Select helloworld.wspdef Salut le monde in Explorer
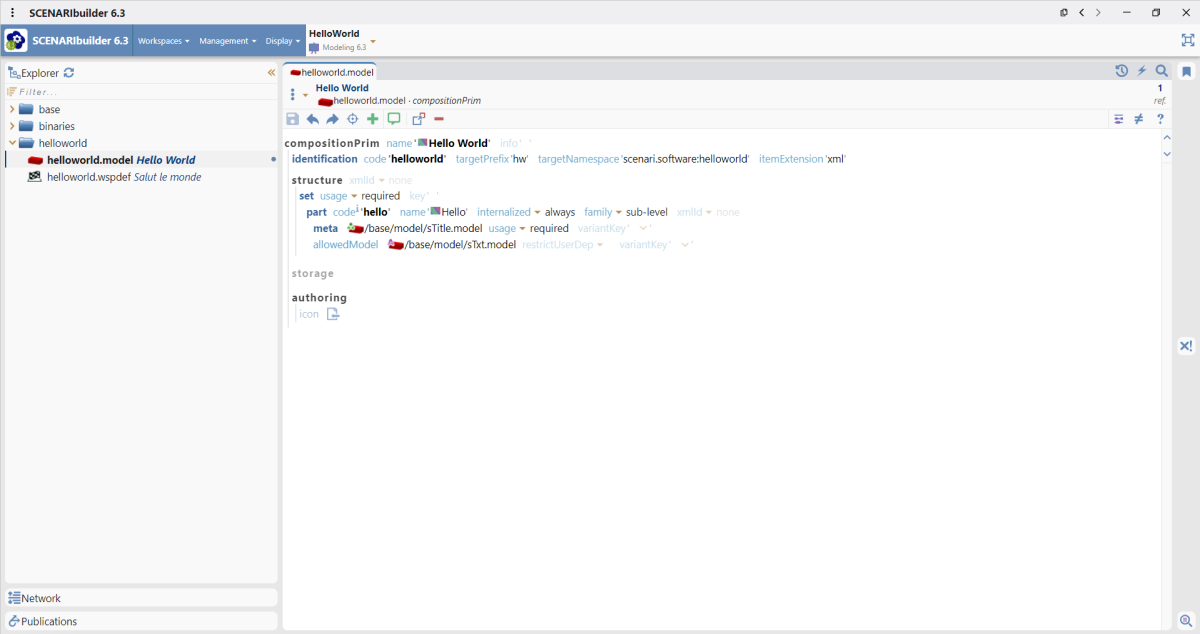This screenshot has width=1200, height=634. [x=120, y=176]
